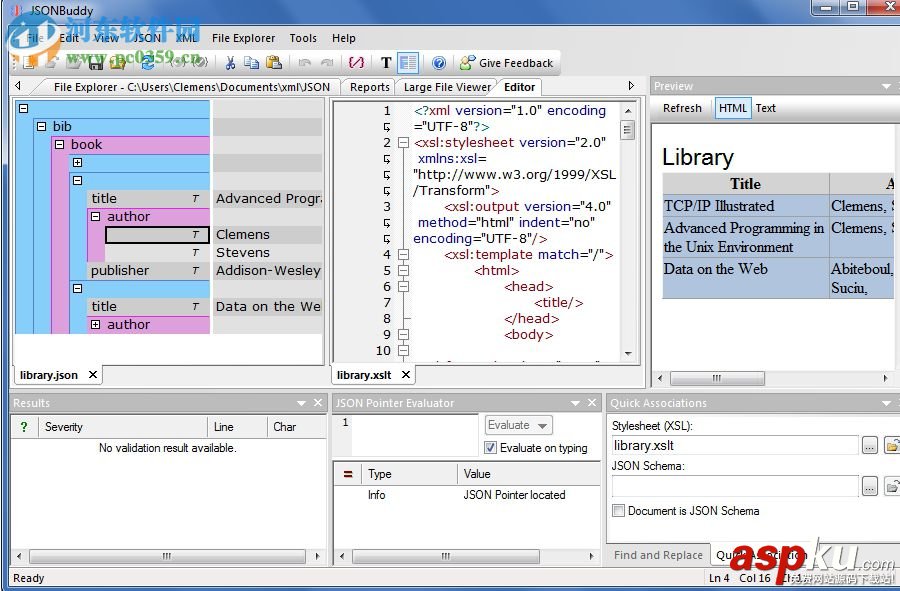The width and height of the screenshot is (900, 591).
Task: Select HTML preview mode
Action: click(733, 108)
